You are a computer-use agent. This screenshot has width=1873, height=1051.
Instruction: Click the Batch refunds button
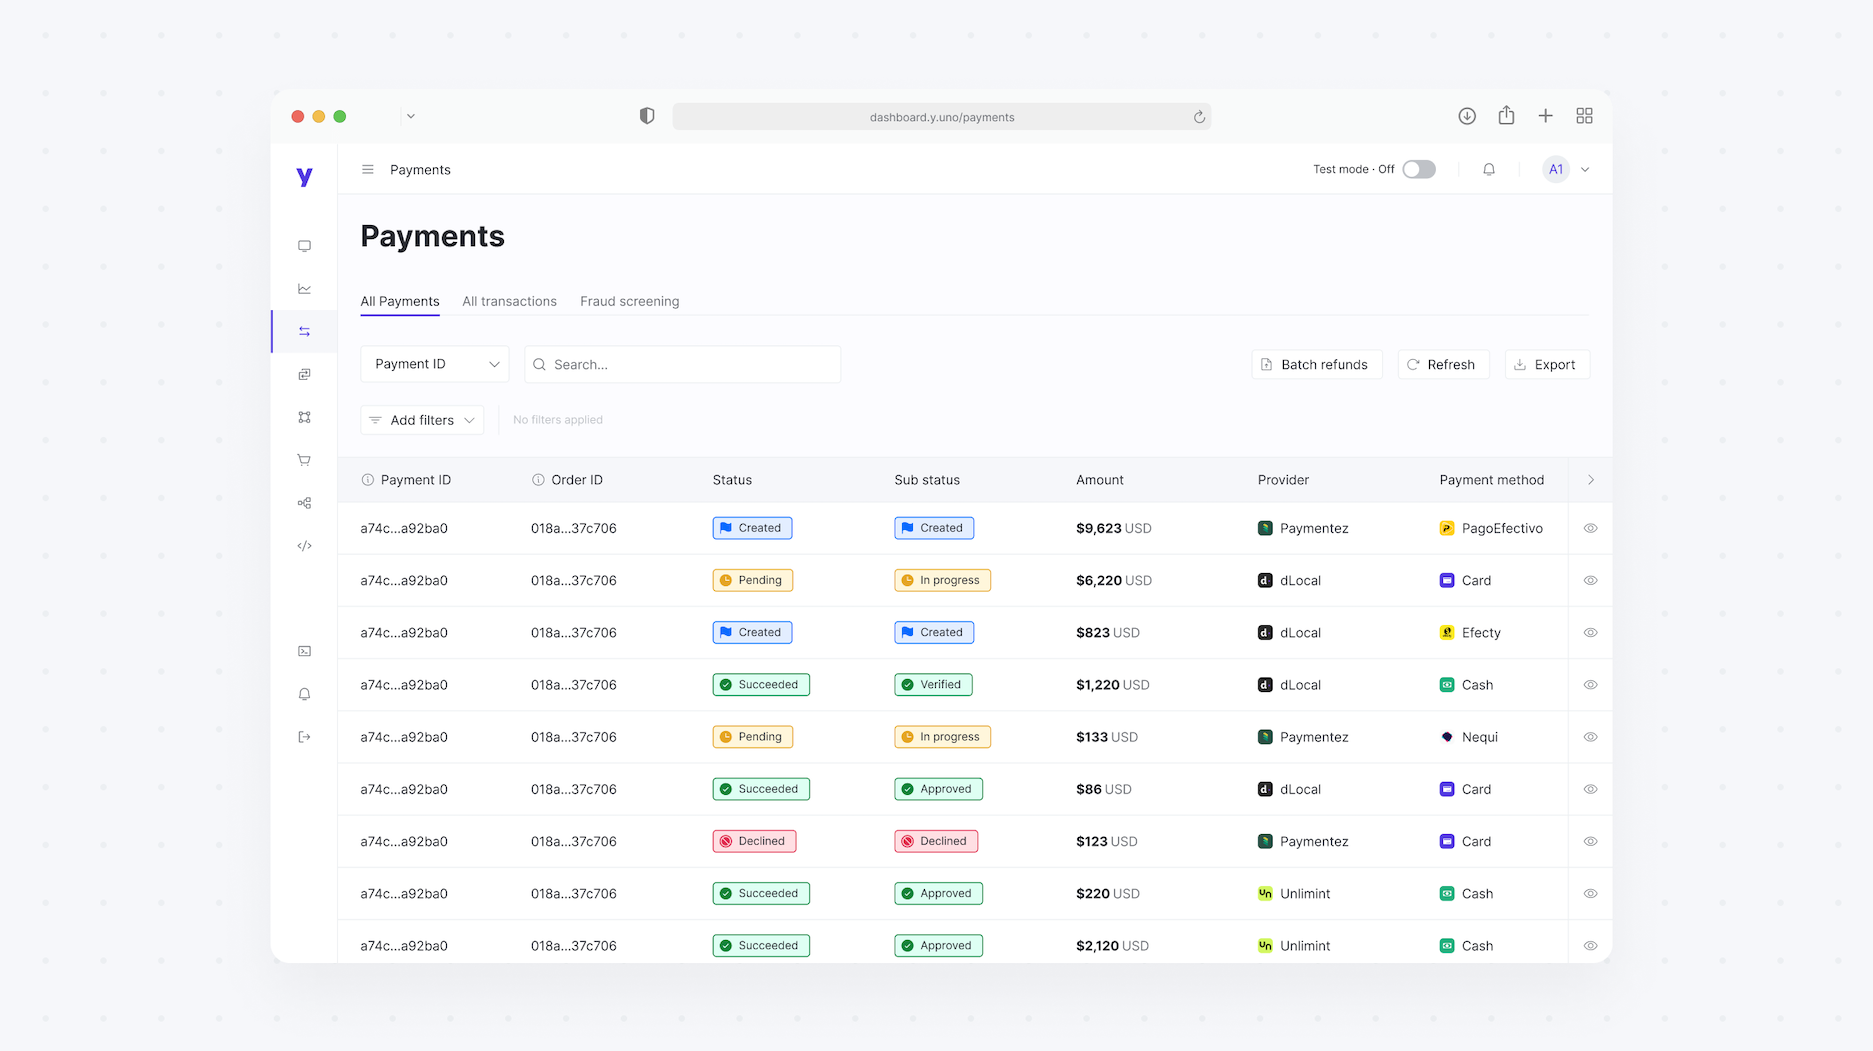pyautogui.click(x=1316, y=365)
